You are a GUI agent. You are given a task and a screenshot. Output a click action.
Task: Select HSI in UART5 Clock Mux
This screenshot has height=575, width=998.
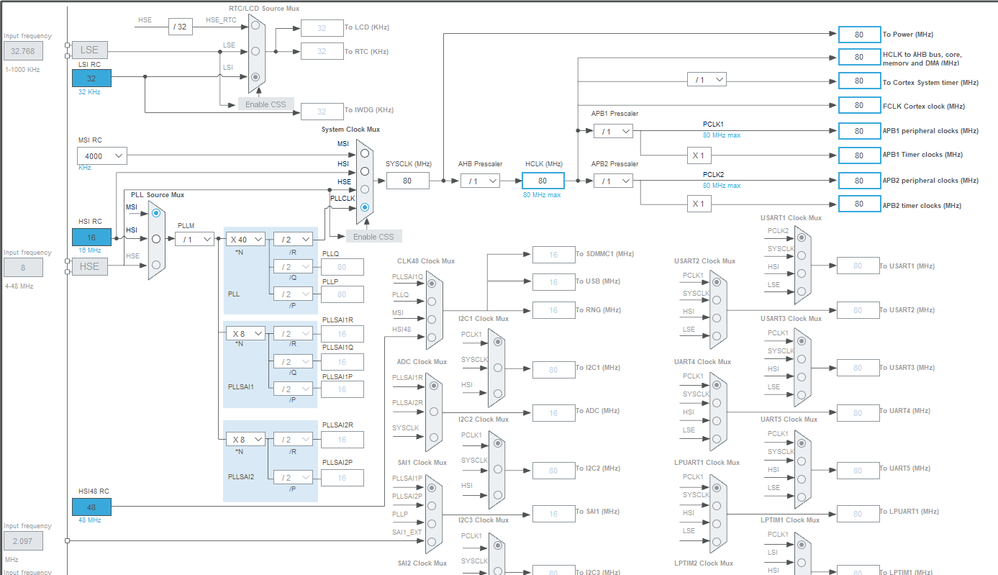801,478
